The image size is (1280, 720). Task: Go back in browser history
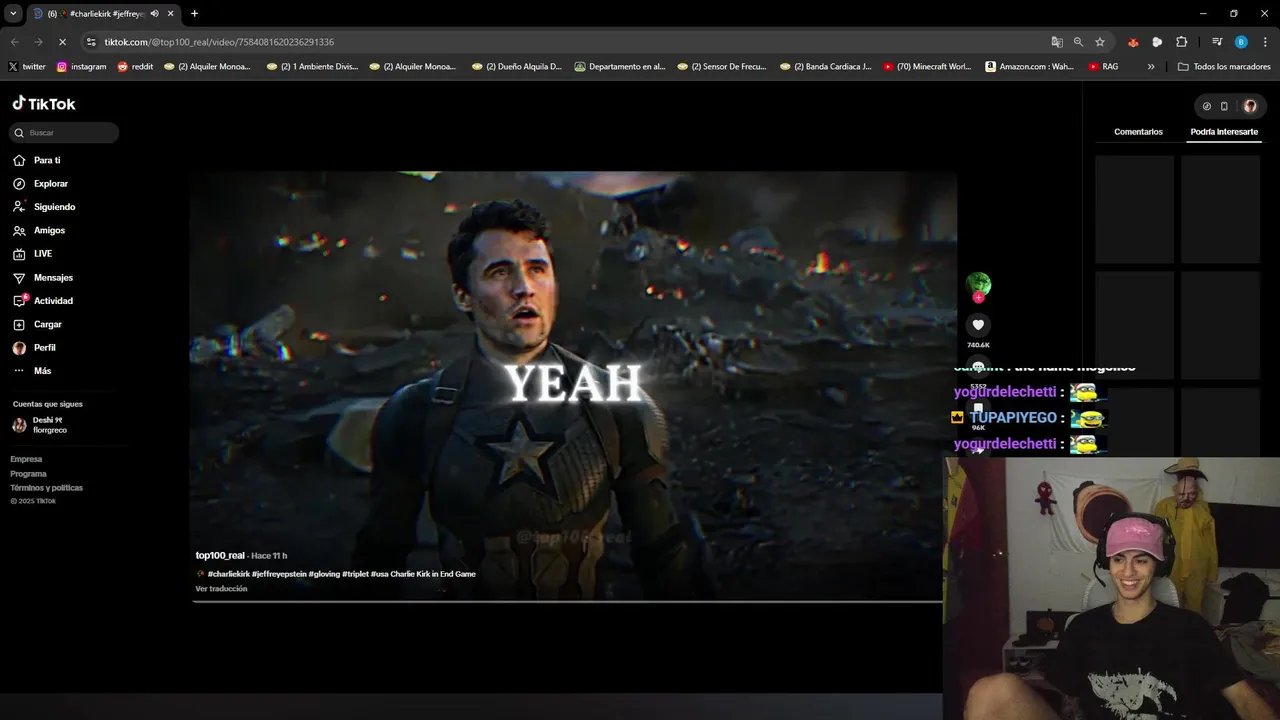tap(14, 42)
